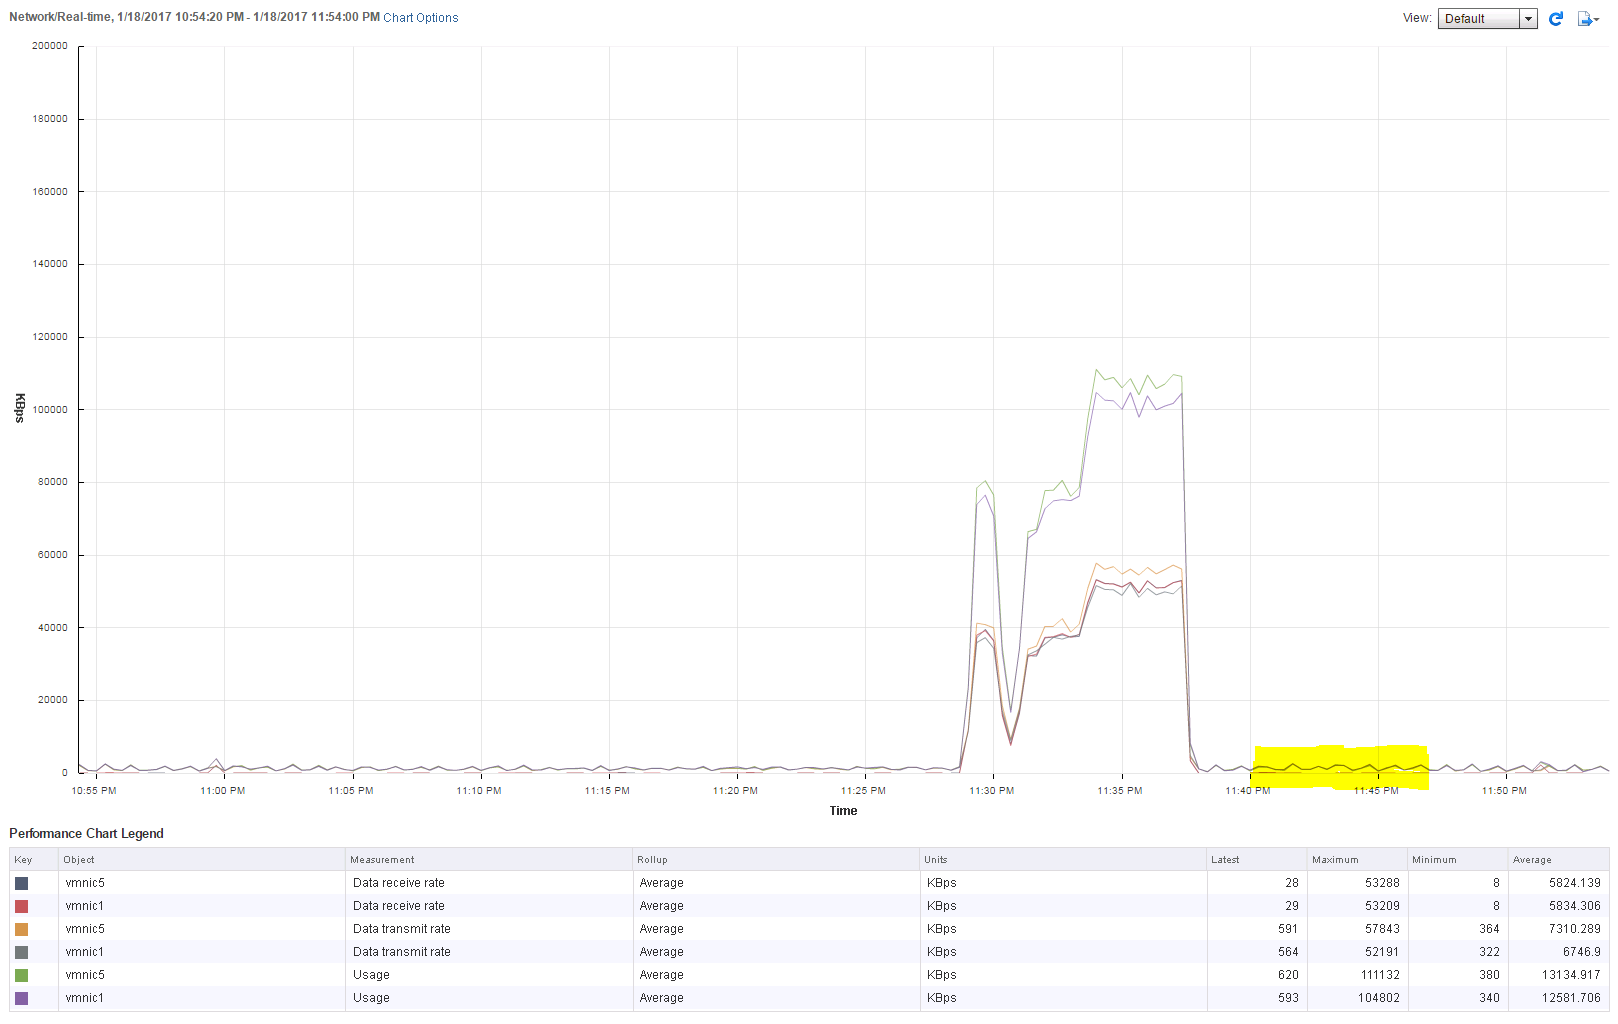Click the maximum value 57843

click(x=1382, y=929)
